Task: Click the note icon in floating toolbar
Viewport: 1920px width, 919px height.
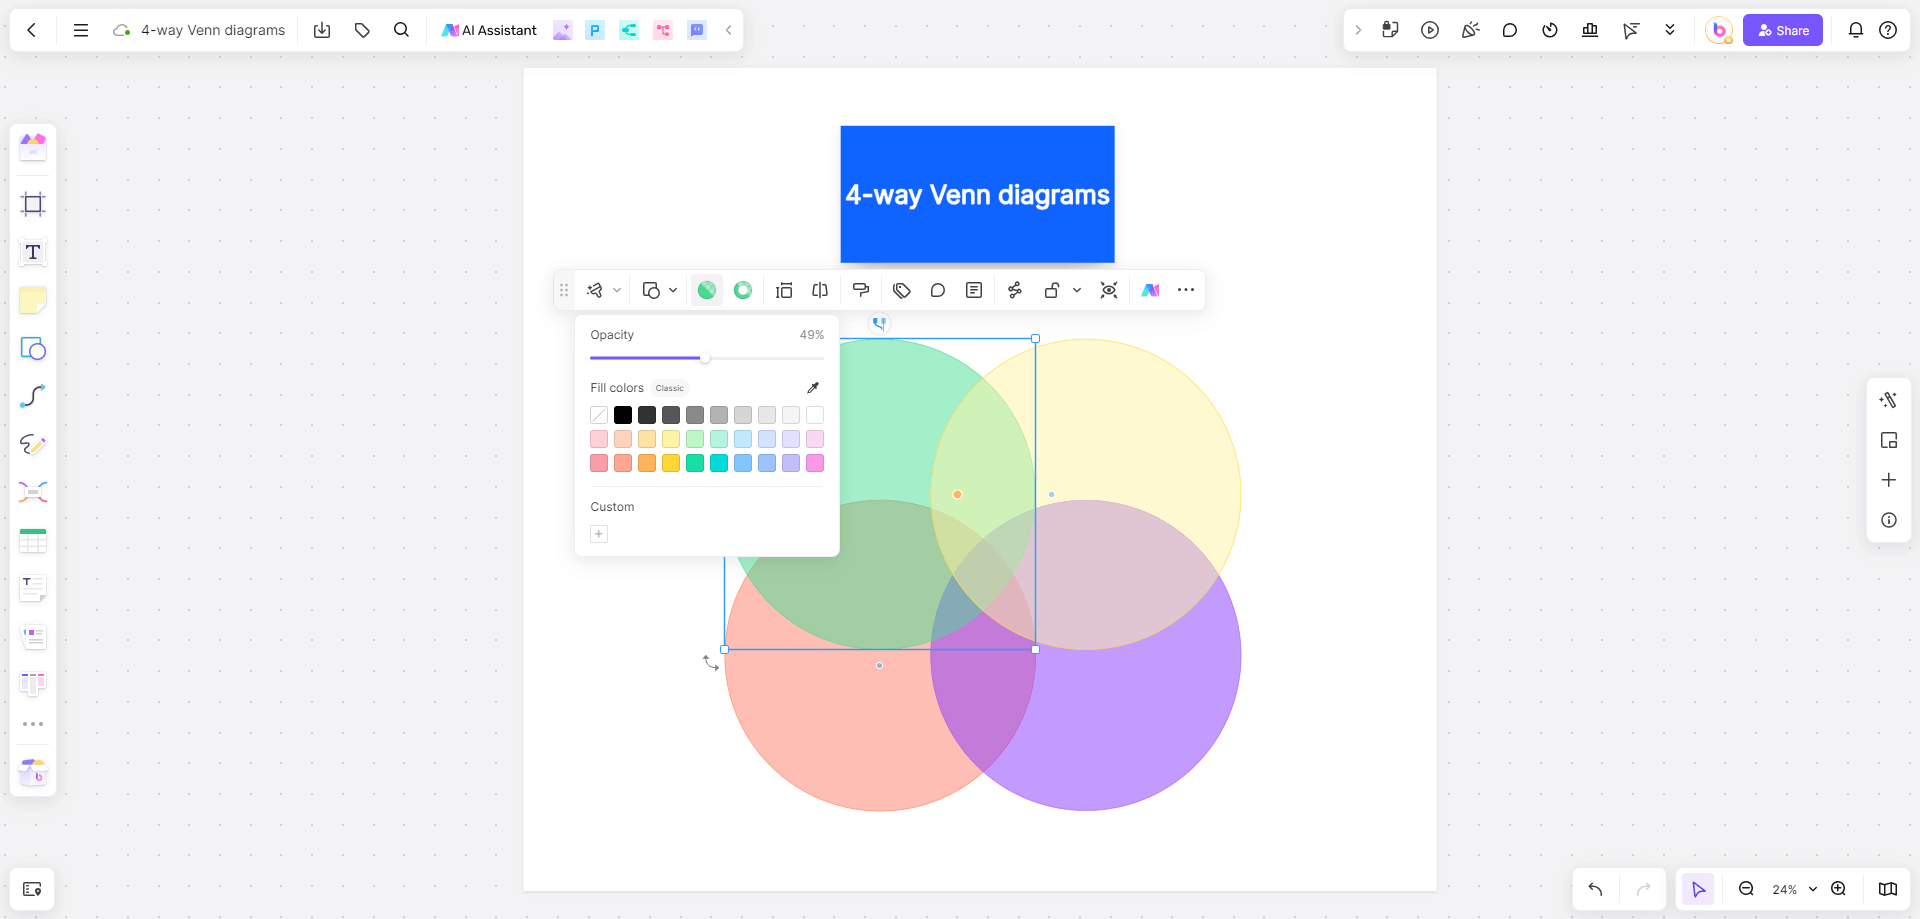Action: click(974, 290)
